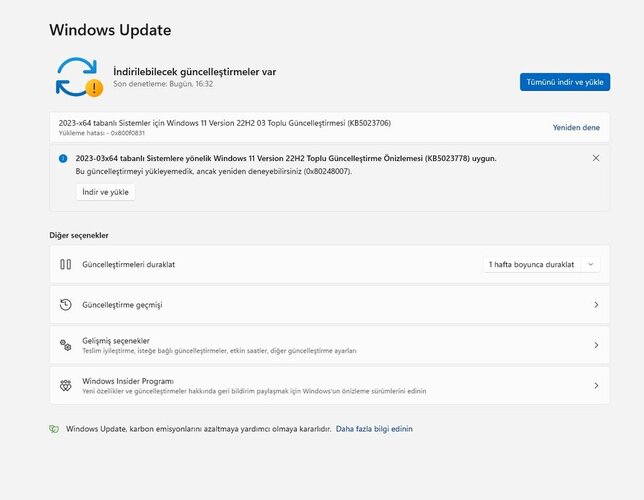Click the green leaf carbon emissions icon
Screen dimensions: 644x500
click(x=54, y=429)
